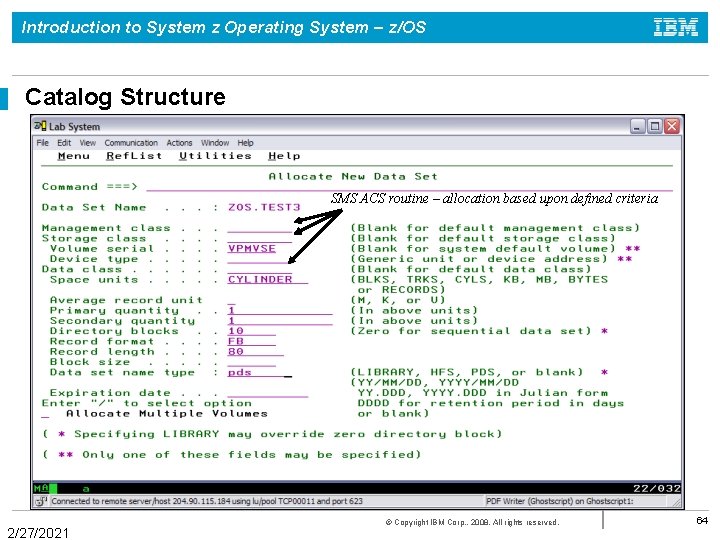Click in the Command input line
This screenshot has height=540, width=720.
pyautogui.click(x=410, y=186)
